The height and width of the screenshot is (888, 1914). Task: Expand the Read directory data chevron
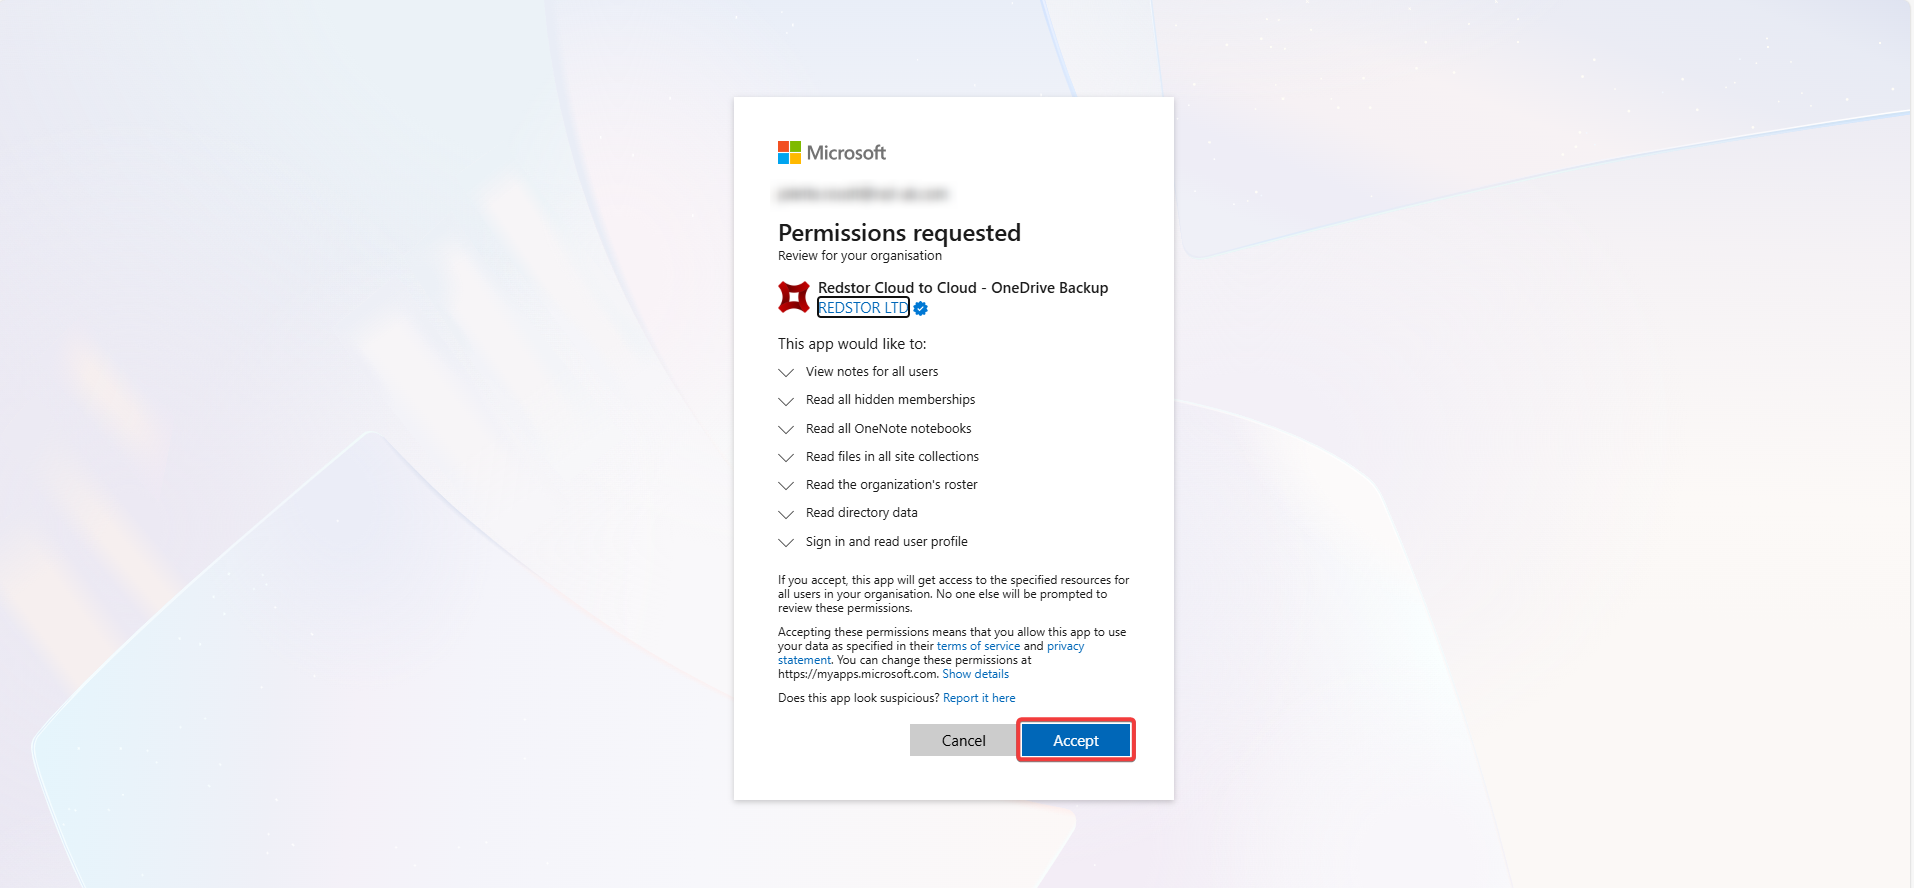pyautogui.click(x=786, y=513)
